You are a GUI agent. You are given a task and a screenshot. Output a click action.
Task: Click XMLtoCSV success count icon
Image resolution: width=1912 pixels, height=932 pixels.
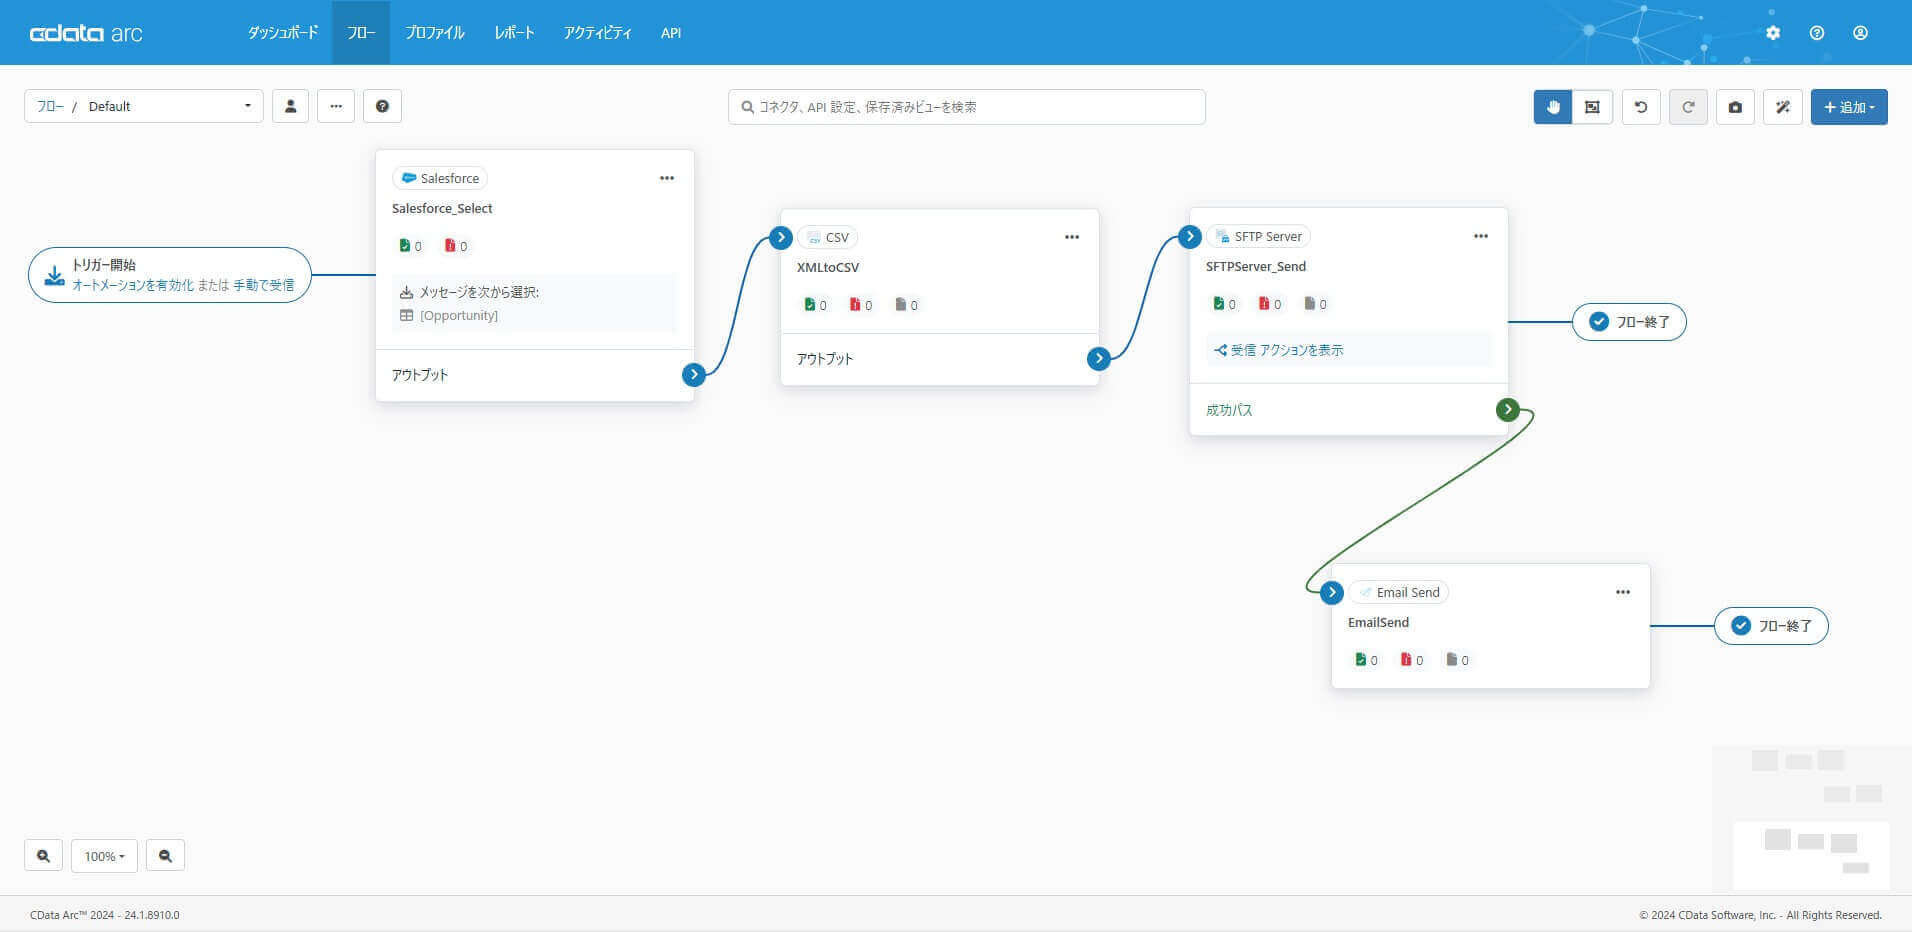click(x=810, y=304)
